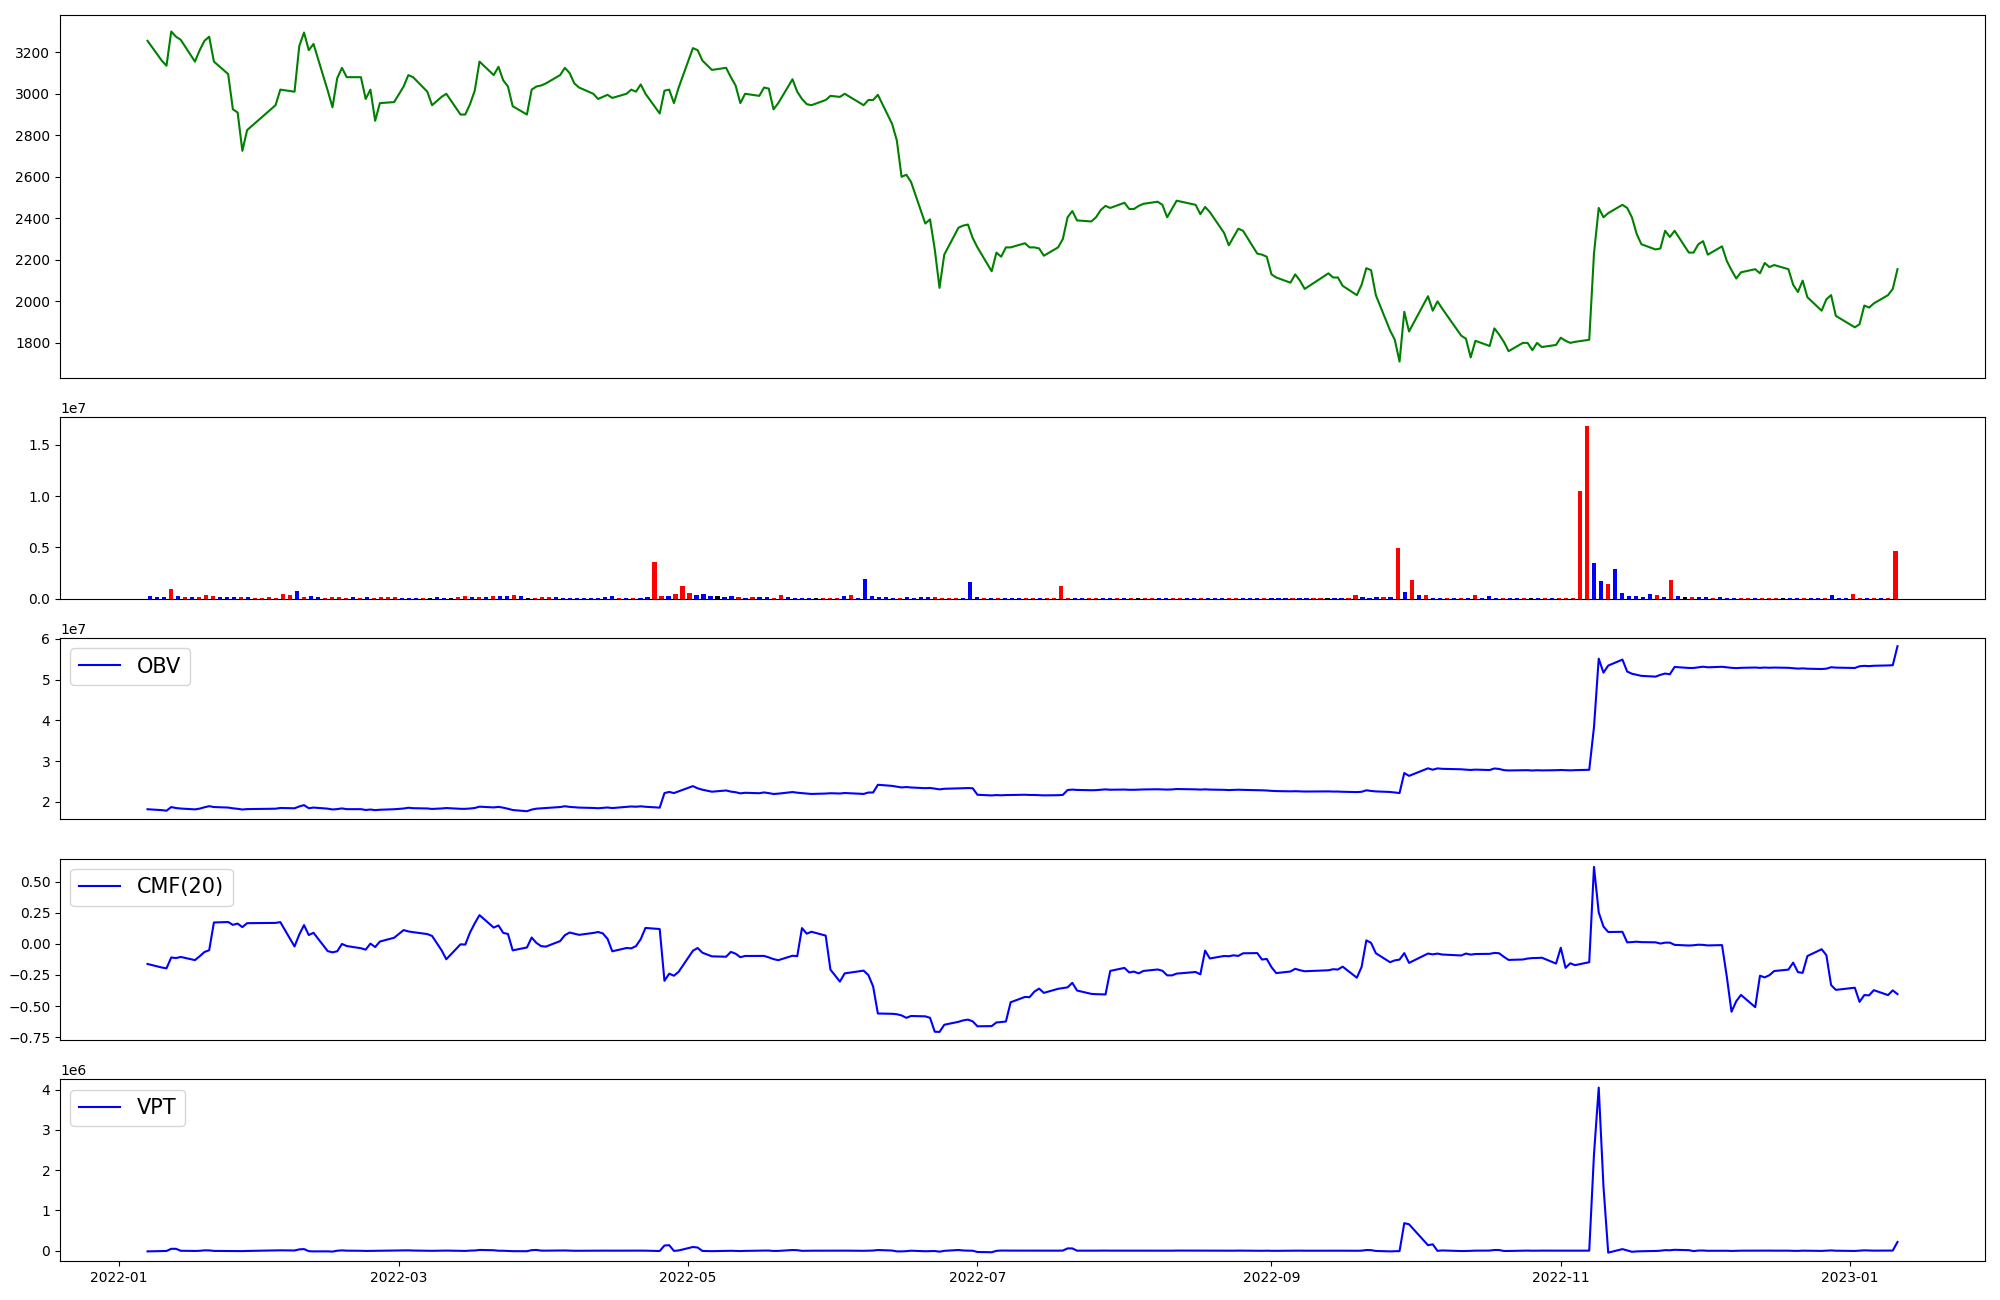Image resolution: width=2000 pixels, height=1300 pixels.
Task: Select the 2022-05 x-axis date label
Action: coord(688,1276)
